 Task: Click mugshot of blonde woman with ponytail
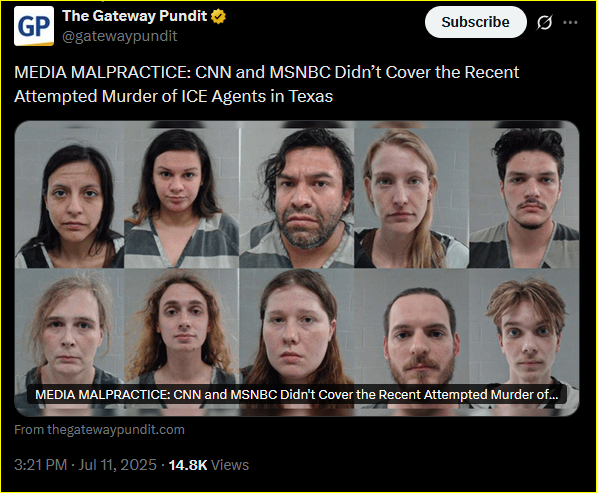pos(412,195)
